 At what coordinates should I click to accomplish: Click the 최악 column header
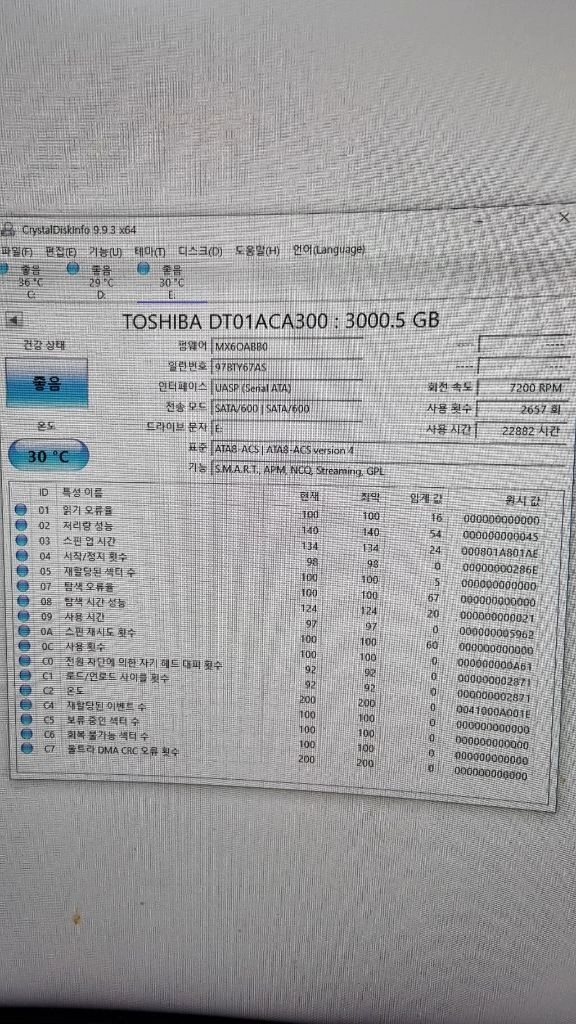click(369, 498)
